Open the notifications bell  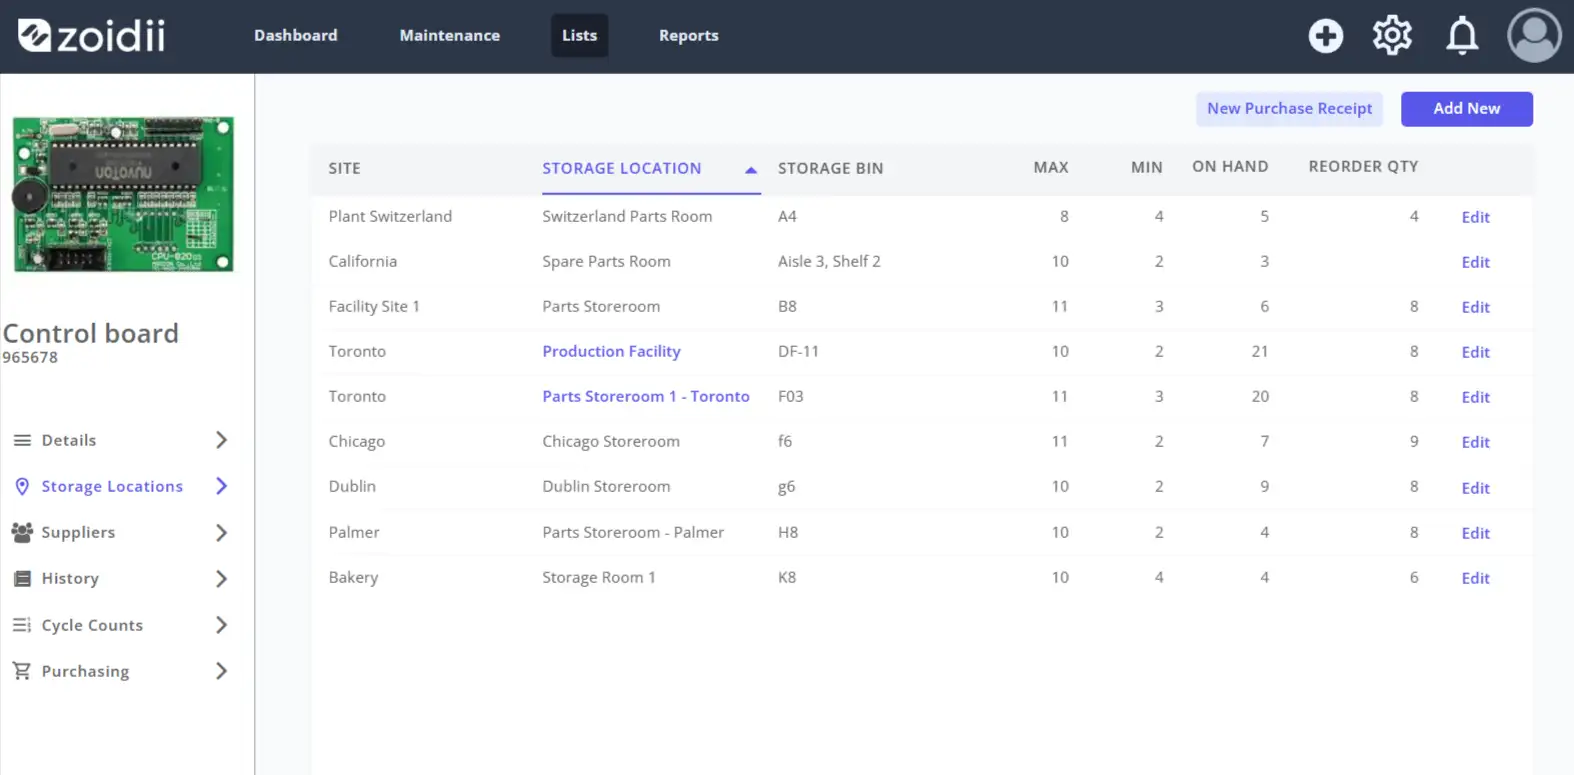[1462, 36]
